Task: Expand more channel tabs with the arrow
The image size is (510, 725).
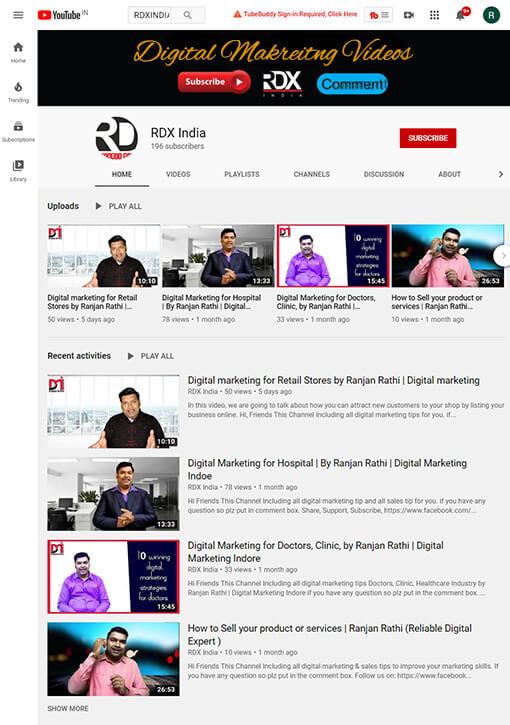Action: point(500,174)
